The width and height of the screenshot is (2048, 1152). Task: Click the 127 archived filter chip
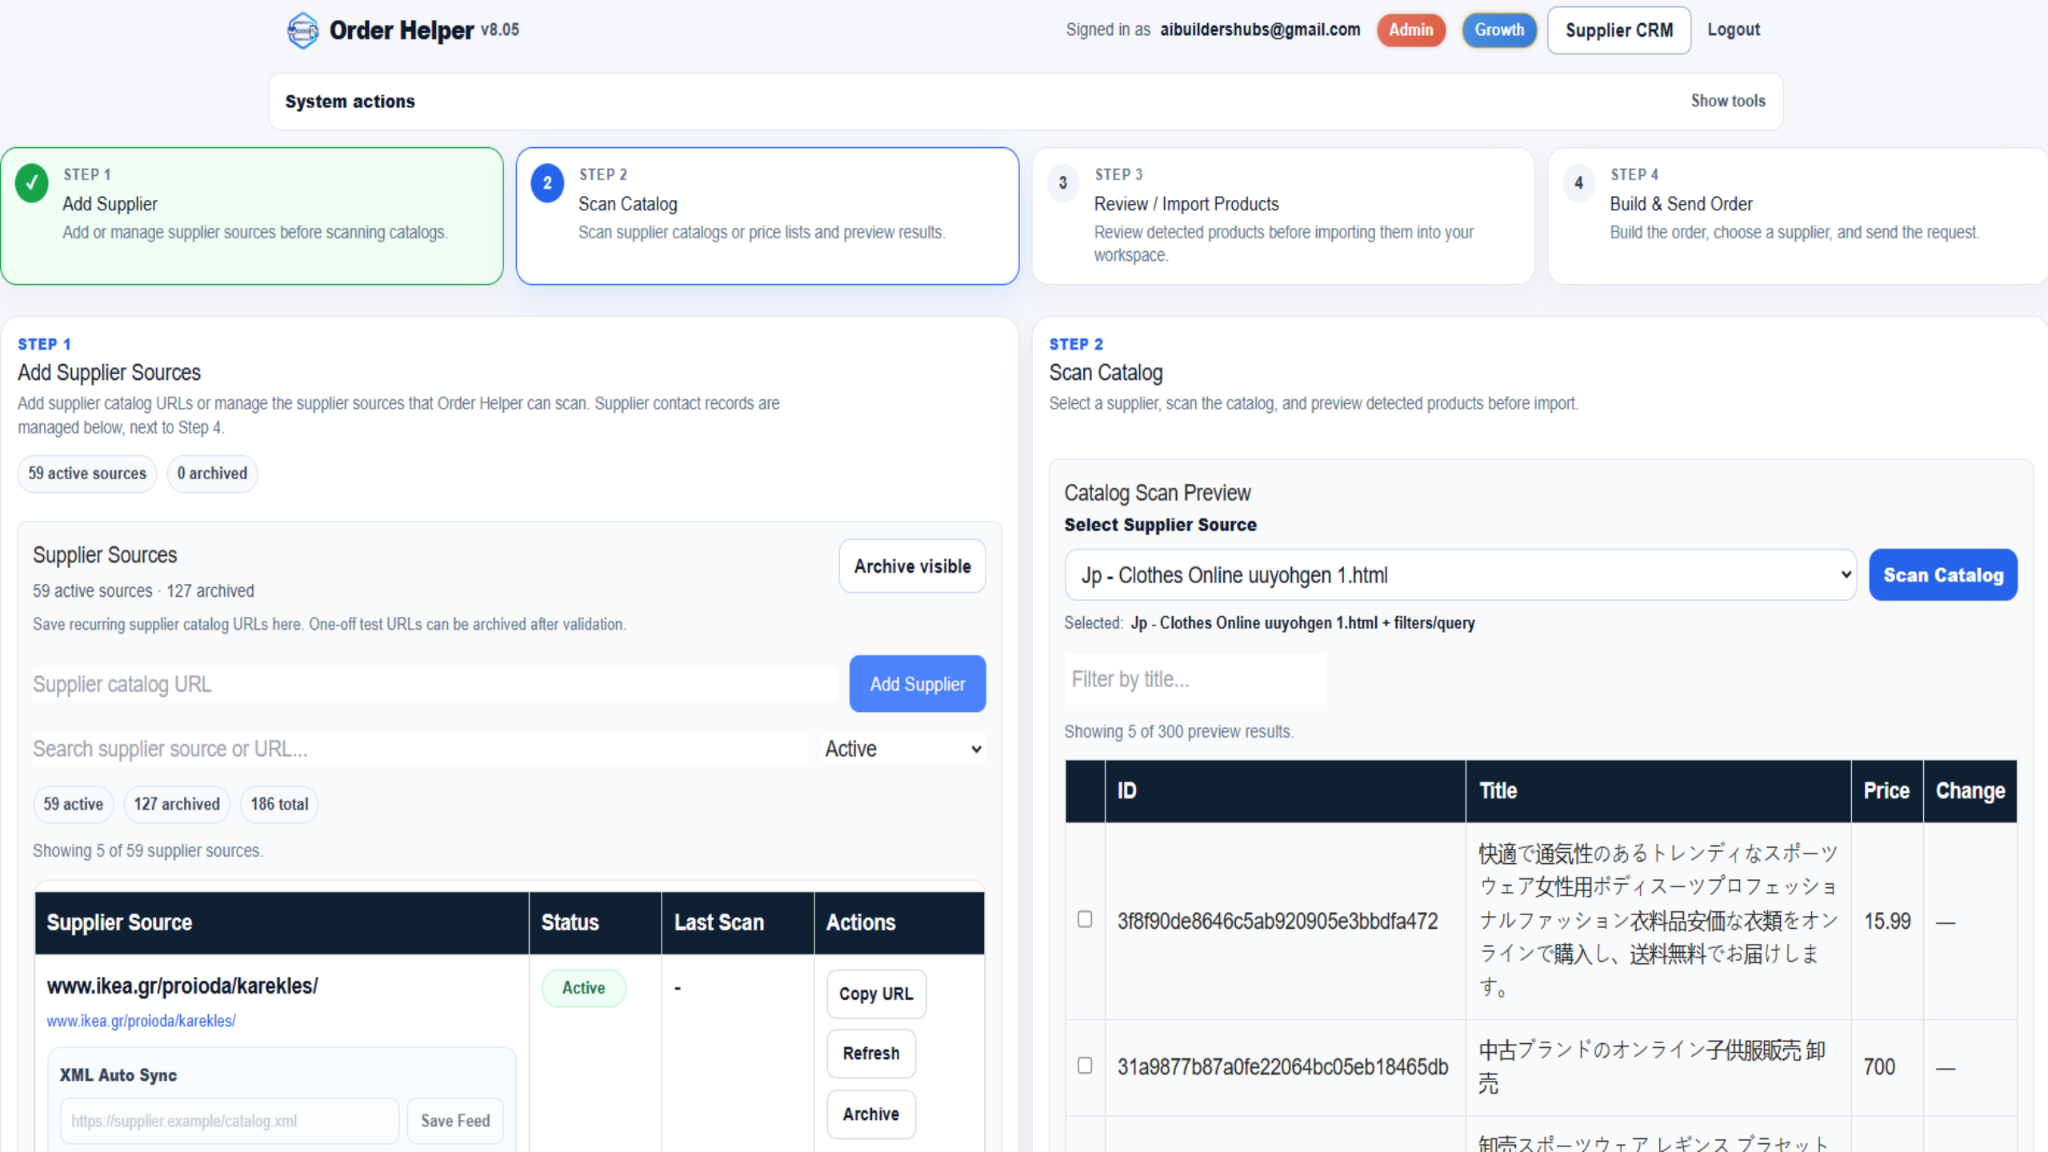(177, 804)
